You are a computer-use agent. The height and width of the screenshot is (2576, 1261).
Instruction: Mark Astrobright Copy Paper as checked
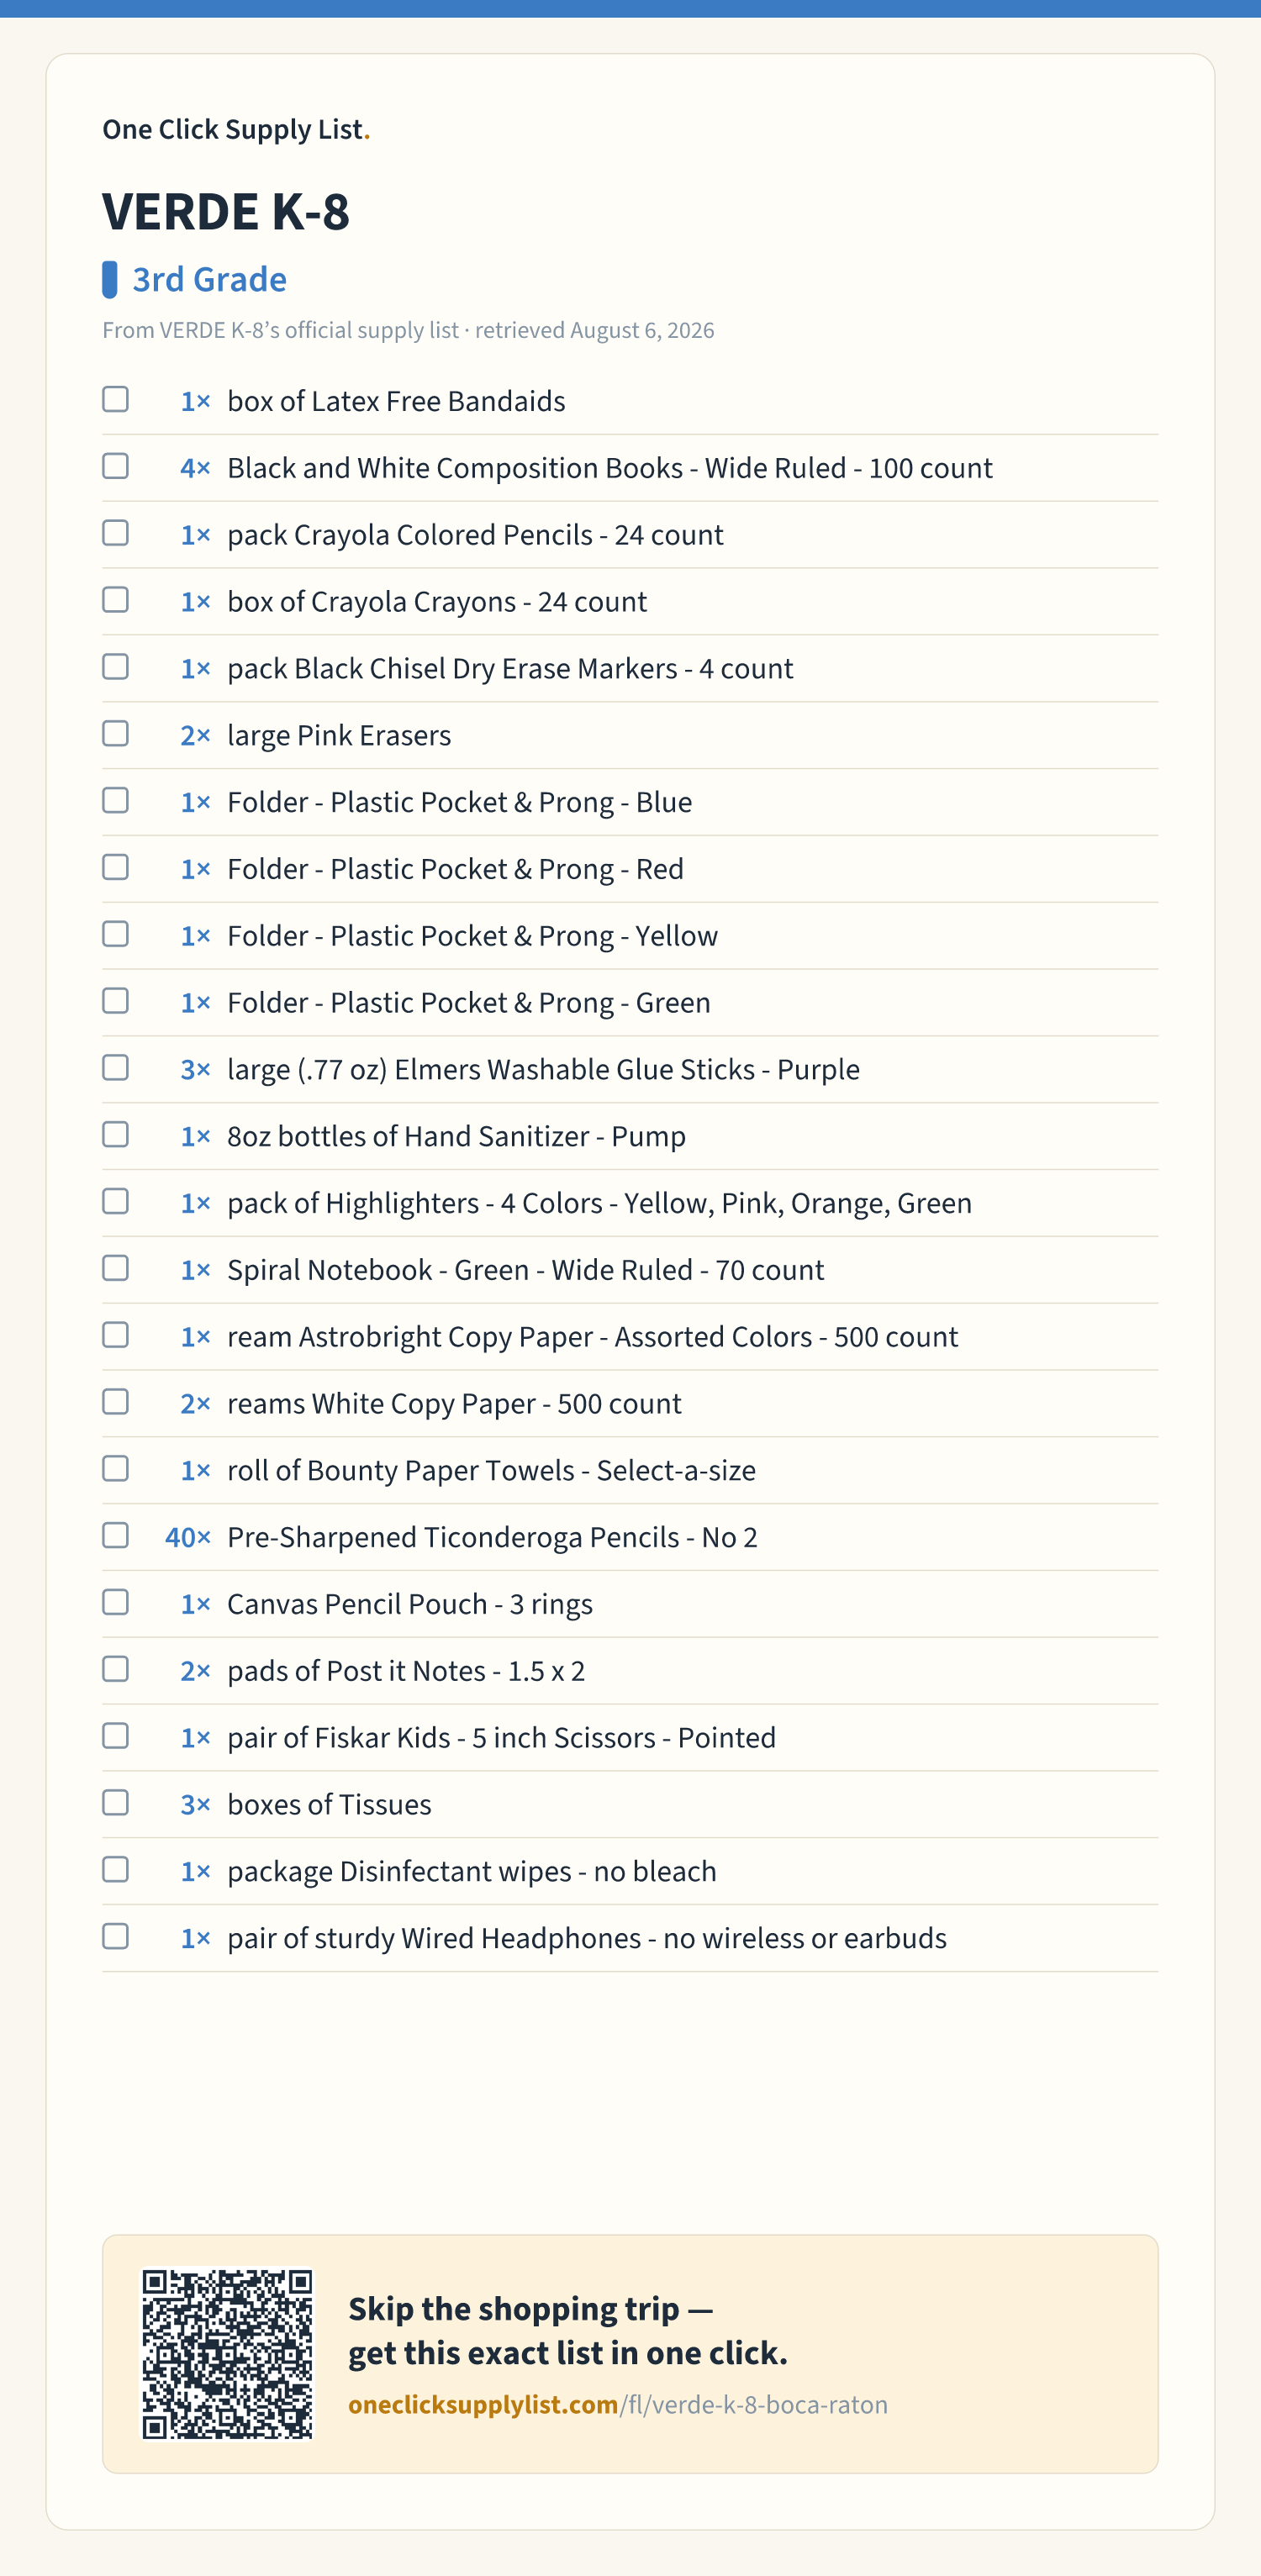(116, 1335)
